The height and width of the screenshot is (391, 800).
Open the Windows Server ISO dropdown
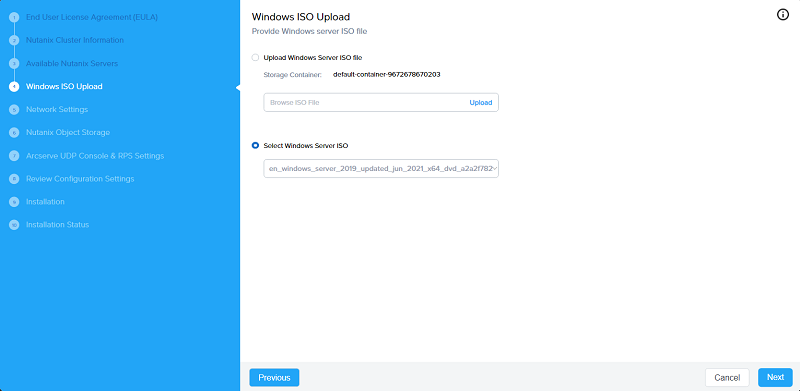pyautogui.click(x=381, y=168)
